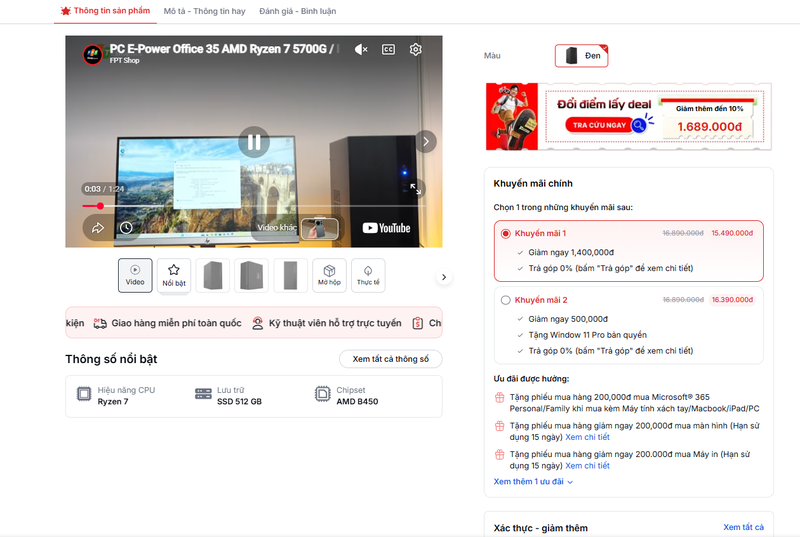Click the online technician support icon

(x=258, y=323)
